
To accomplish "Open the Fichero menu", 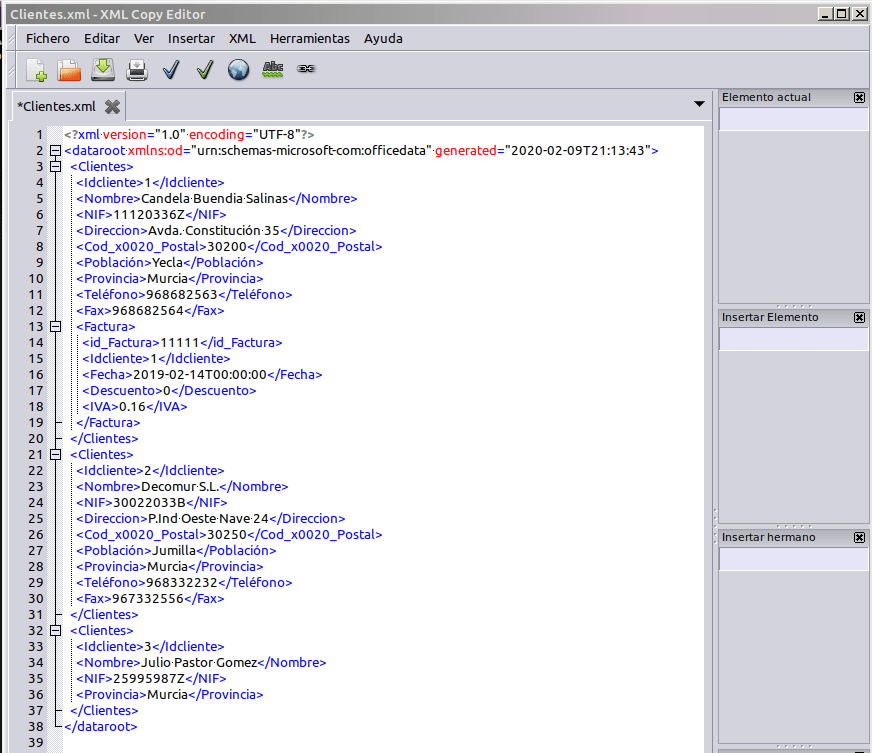I will 48,38.
